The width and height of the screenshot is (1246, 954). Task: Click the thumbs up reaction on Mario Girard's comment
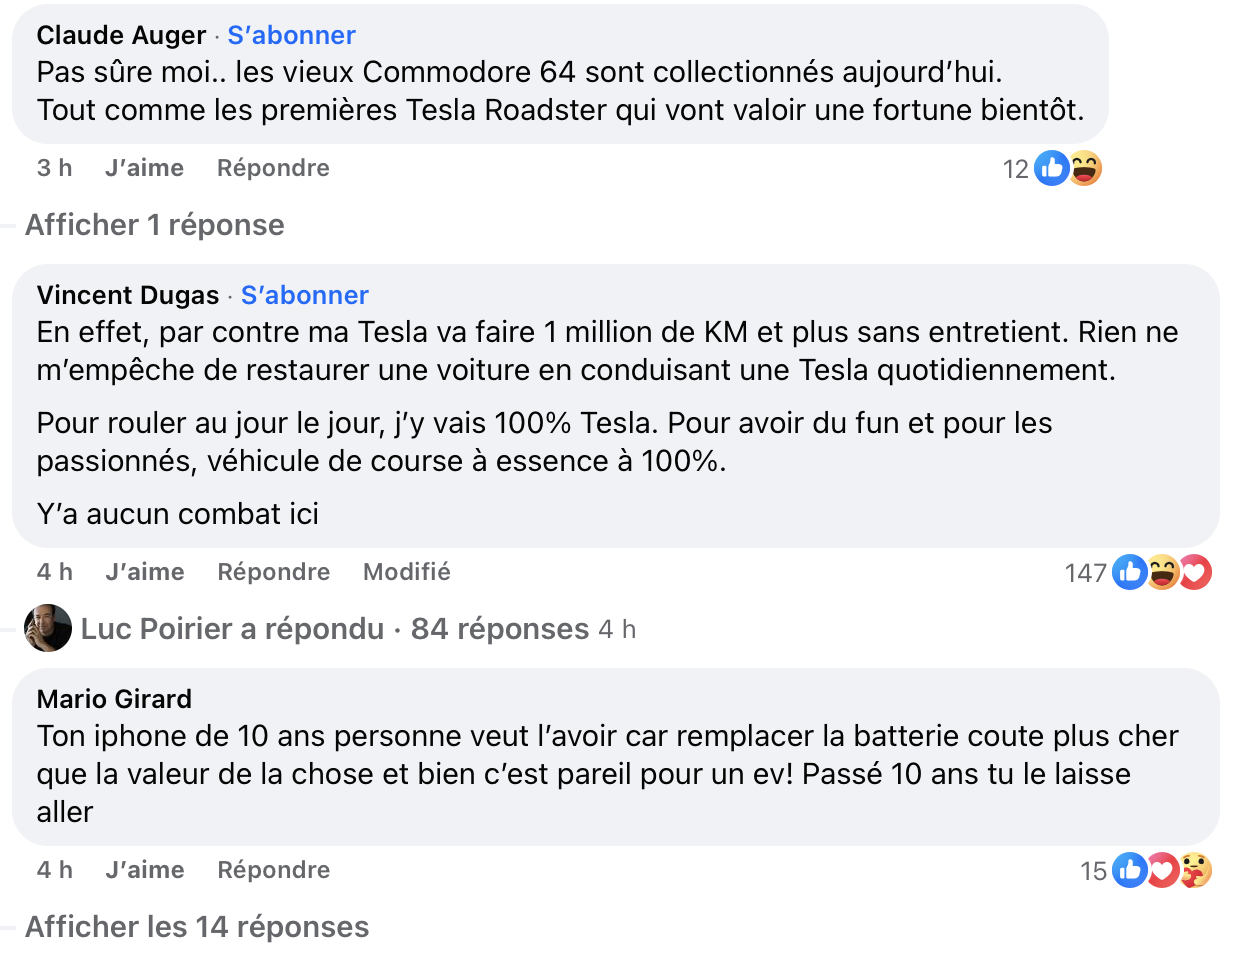[x=1129, y=871]
